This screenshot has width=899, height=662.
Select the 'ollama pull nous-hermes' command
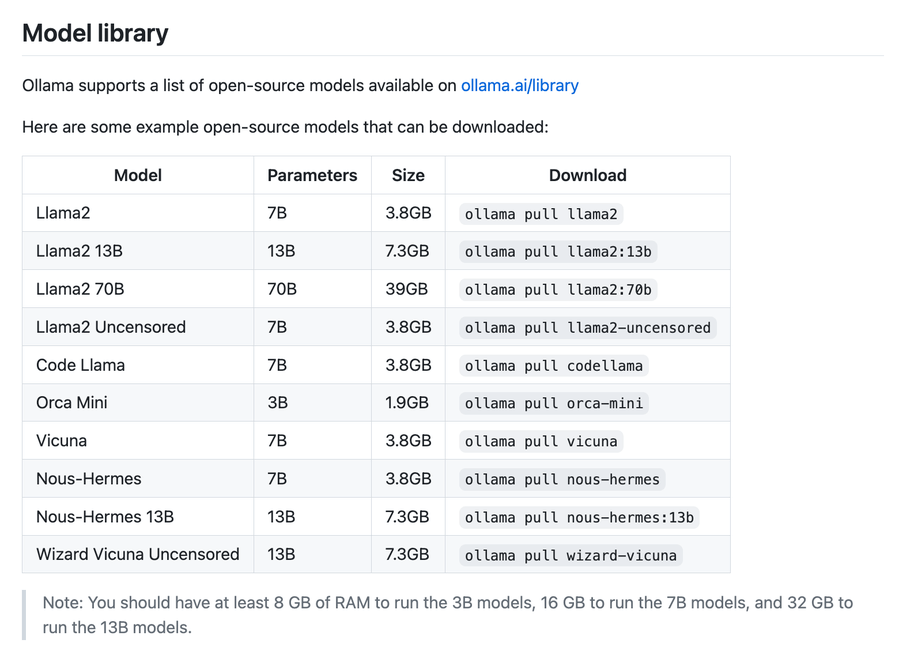point(562,479)
